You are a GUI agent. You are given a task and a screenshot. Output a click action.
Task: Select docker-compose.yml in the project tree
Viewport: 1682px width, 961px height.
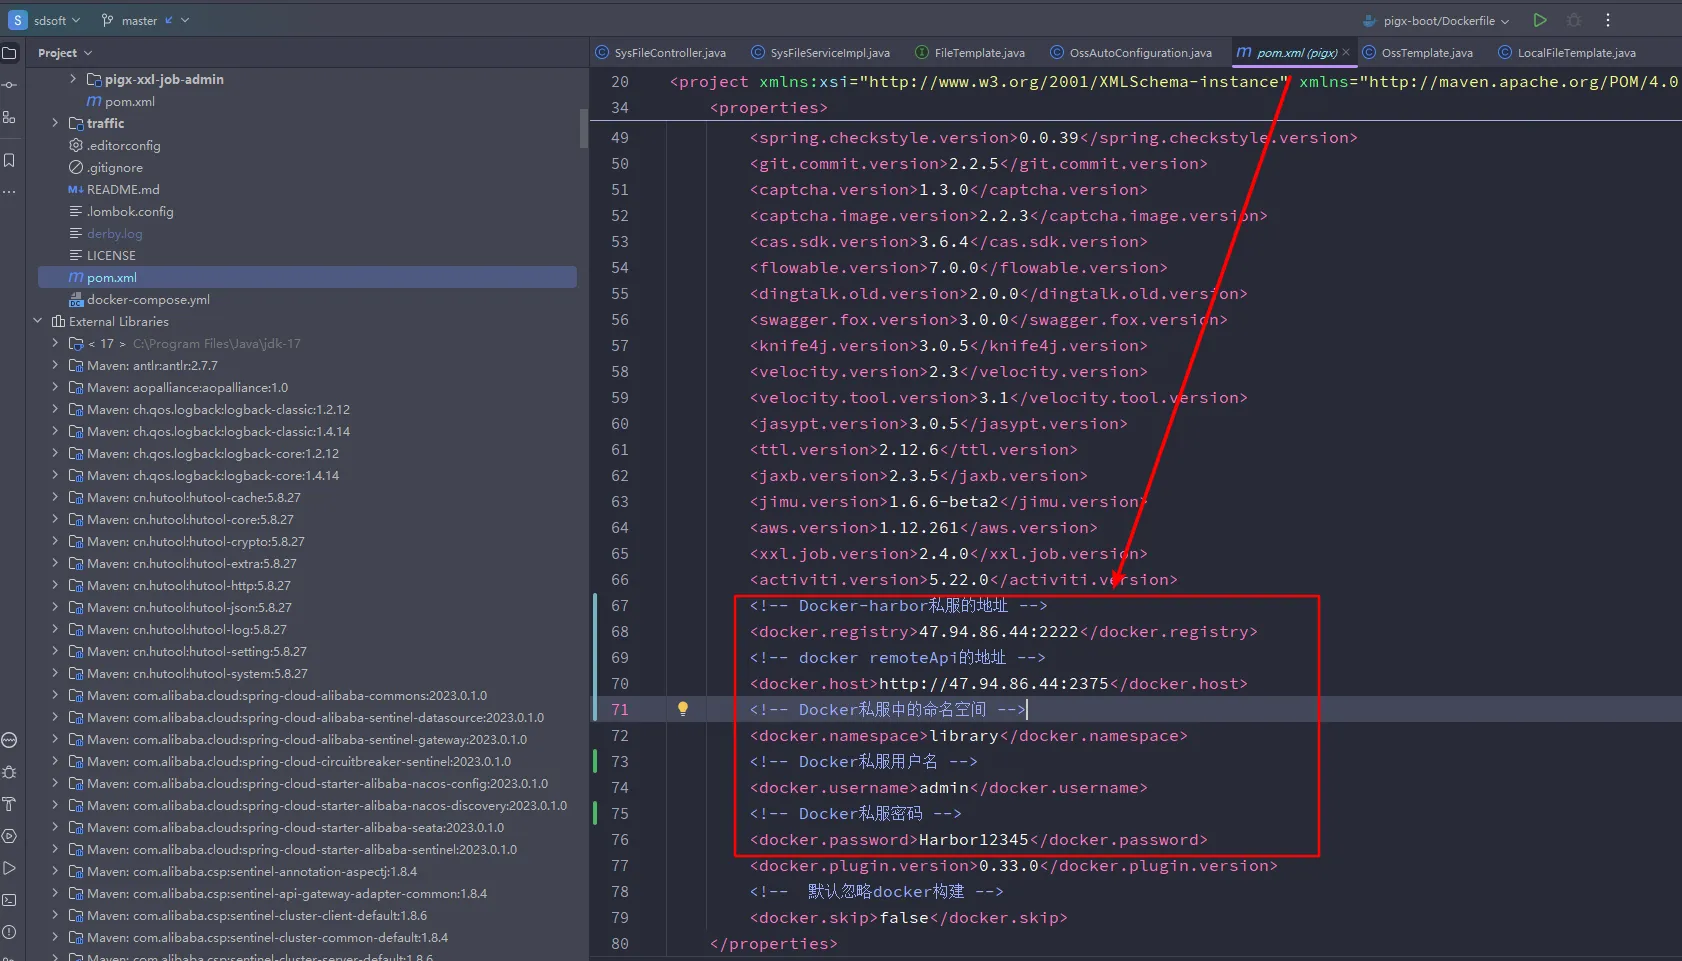[x=148, y=300]
